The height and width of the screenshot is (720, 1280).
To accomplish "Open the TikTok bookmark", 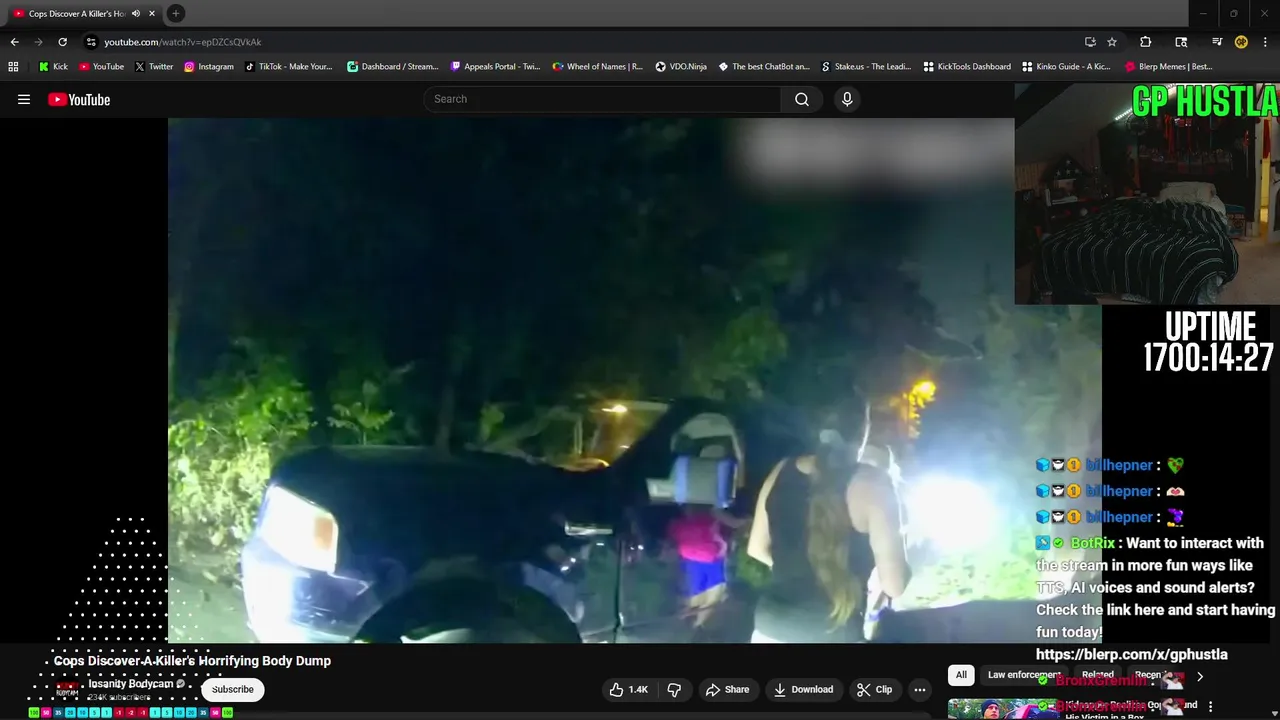I will coord(288,67).
